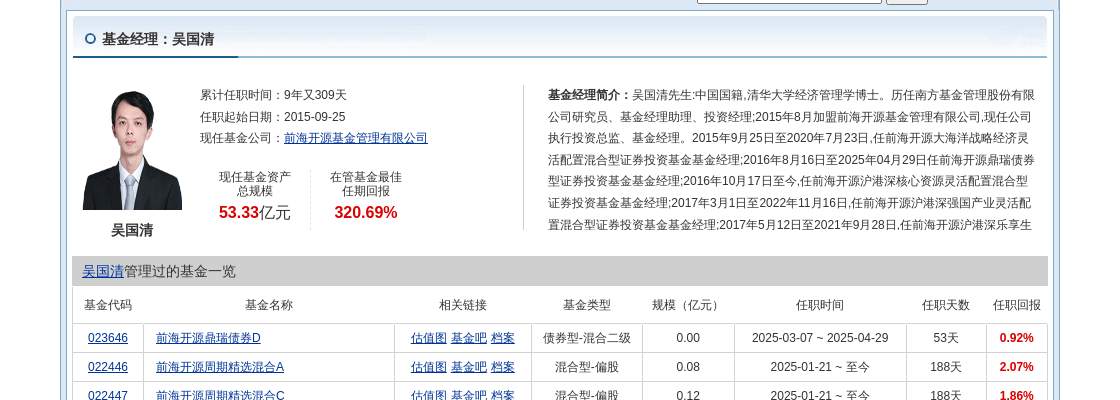The width and height of the screenshot is (1120, 400).
Task: Click the 规模(亿元) column header
Action: click(688, 305)
